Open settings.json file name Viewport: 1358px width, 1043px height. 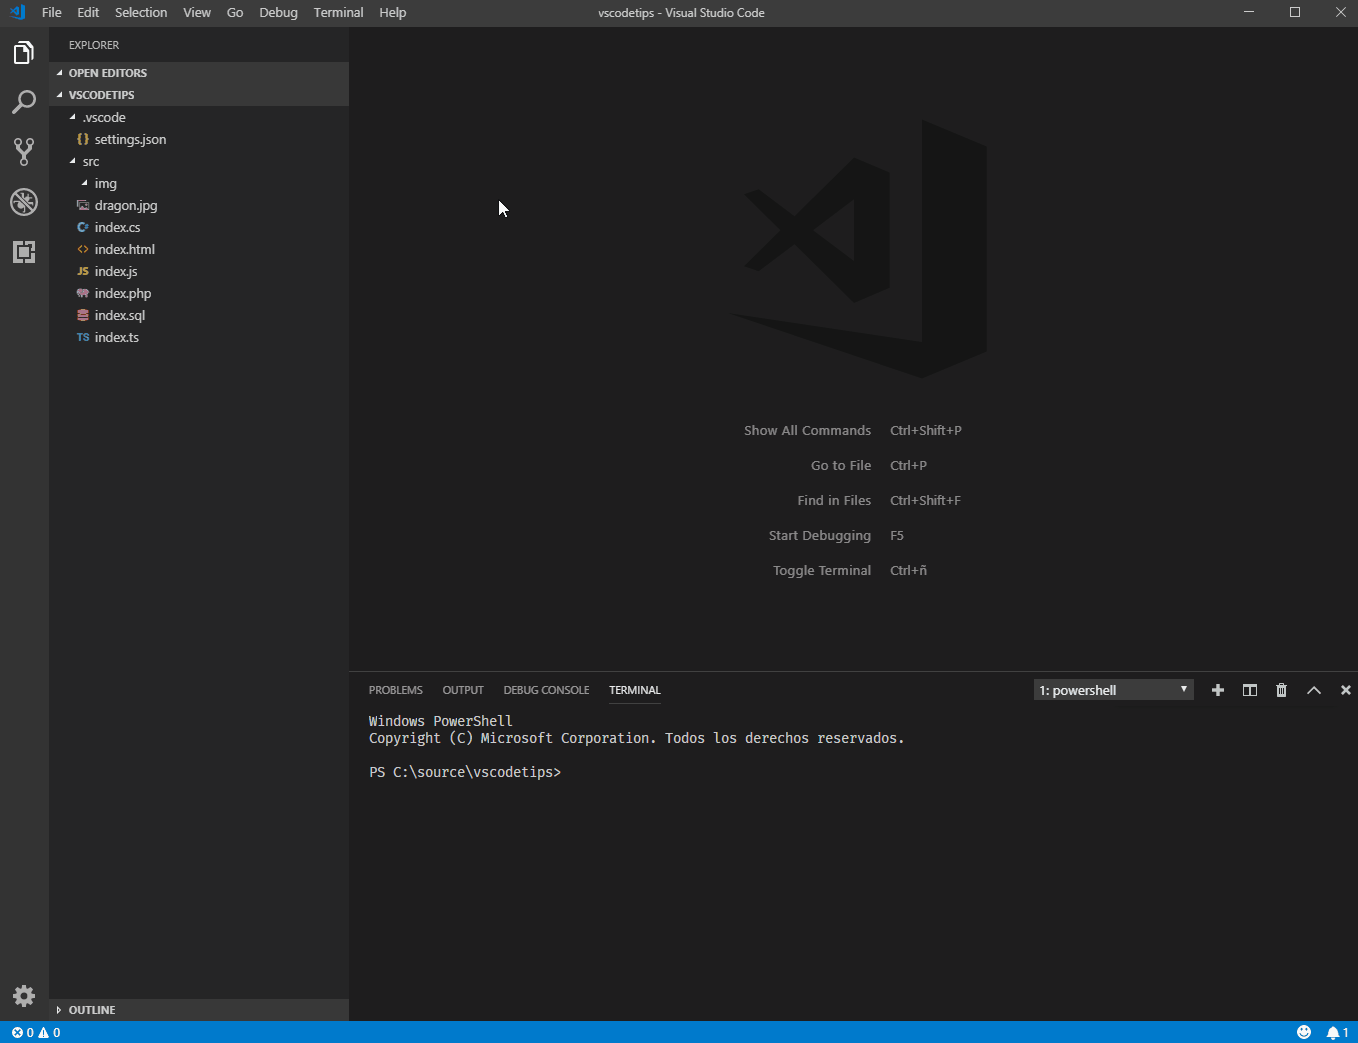click(x=131, y=139)
